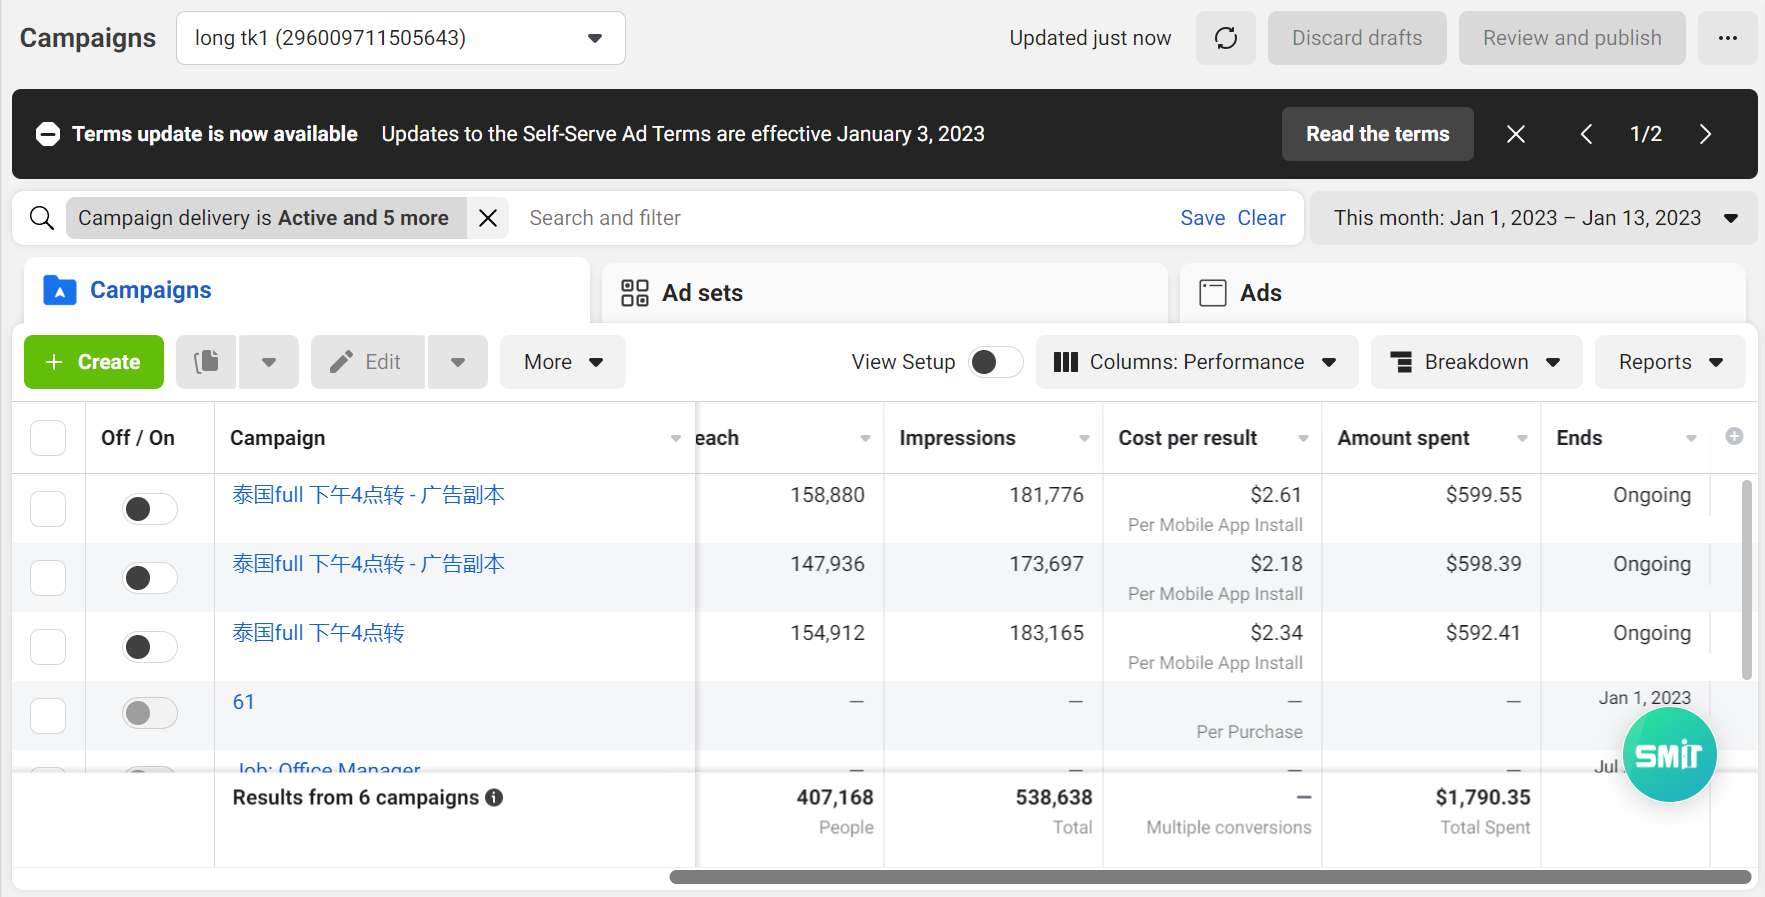Image resolution: width=1765 pixels, height=897 pixels.
Task: Go to previous notification in banner
Action: [x=1586, y=134]
